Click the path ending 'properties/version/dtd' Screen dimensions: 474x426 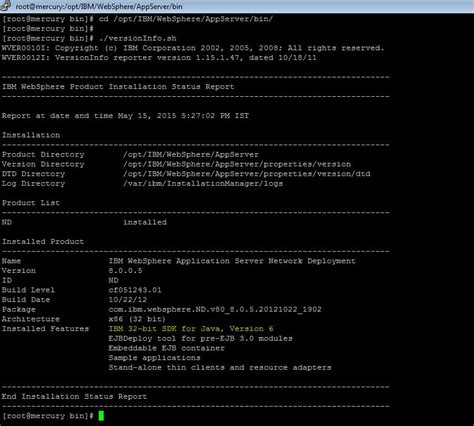[x=246, y=174]
